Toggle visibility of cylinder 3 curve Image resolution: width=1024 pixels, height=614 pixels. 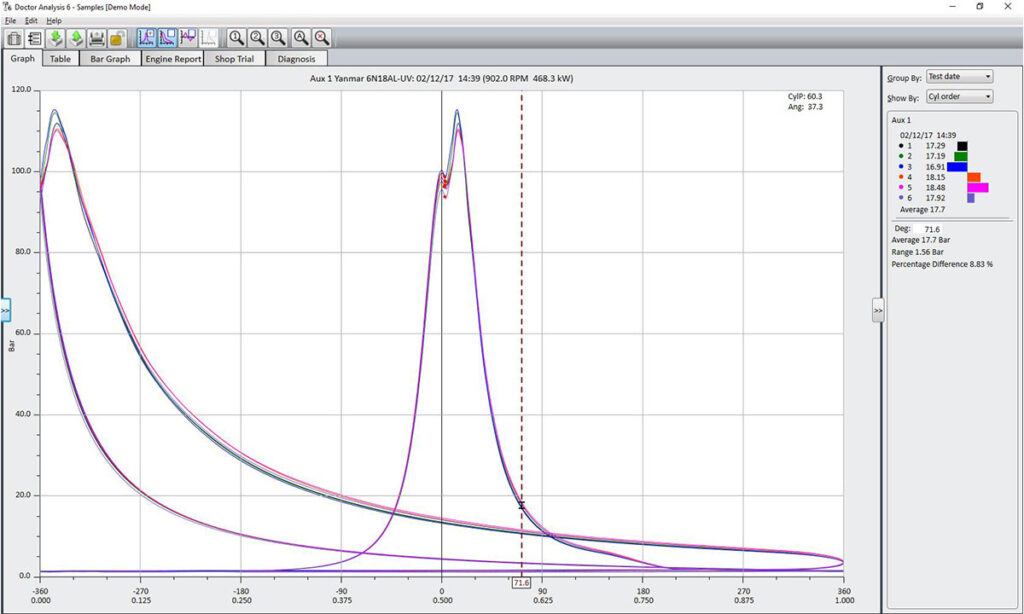tap(901, 166)
